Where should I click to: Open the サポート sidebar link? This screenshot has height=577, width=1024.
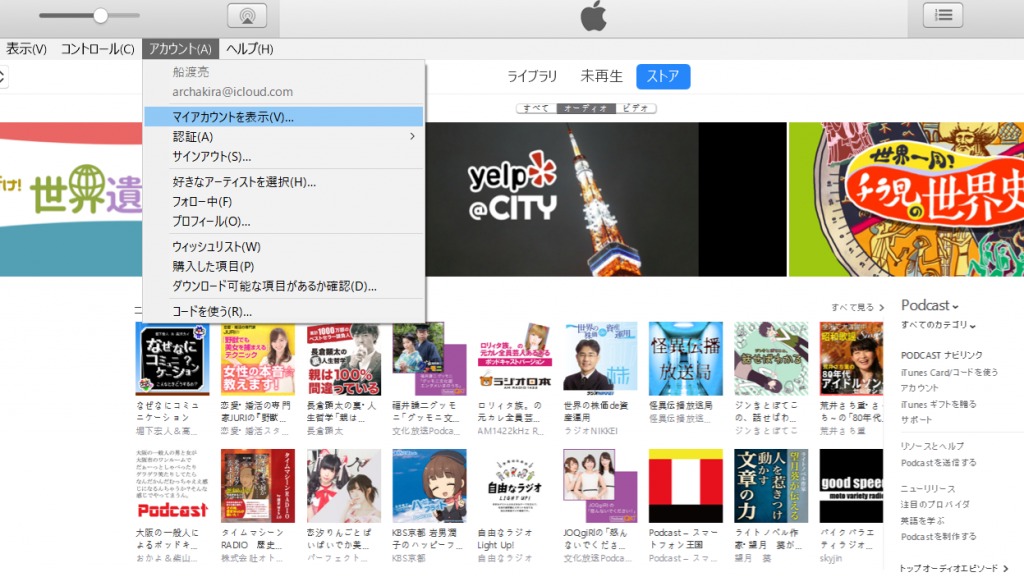(x=916, y=420)
